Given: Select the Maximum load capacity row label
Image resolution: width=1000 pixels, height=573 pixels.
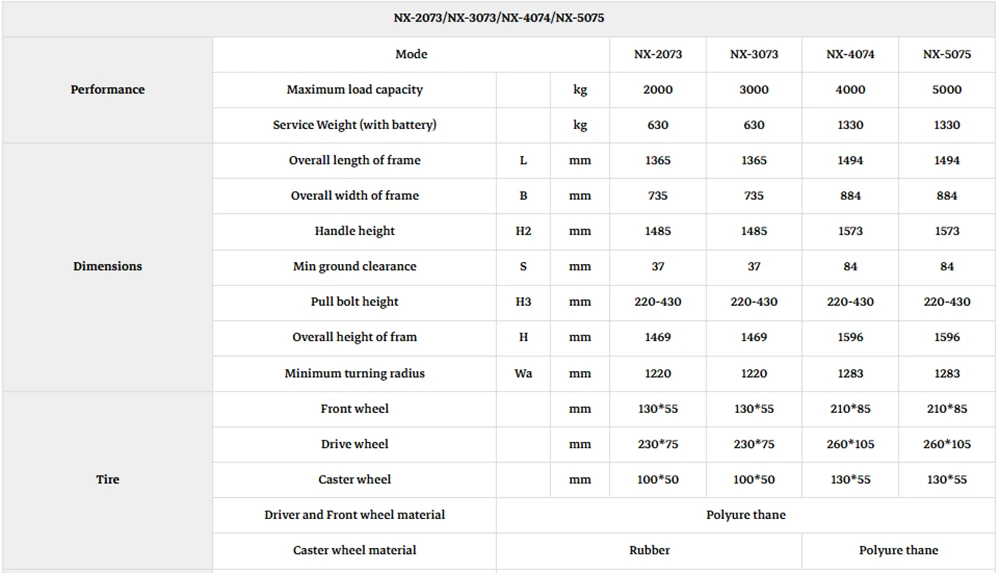Looking at the screenshot, I should pos(355,90).
